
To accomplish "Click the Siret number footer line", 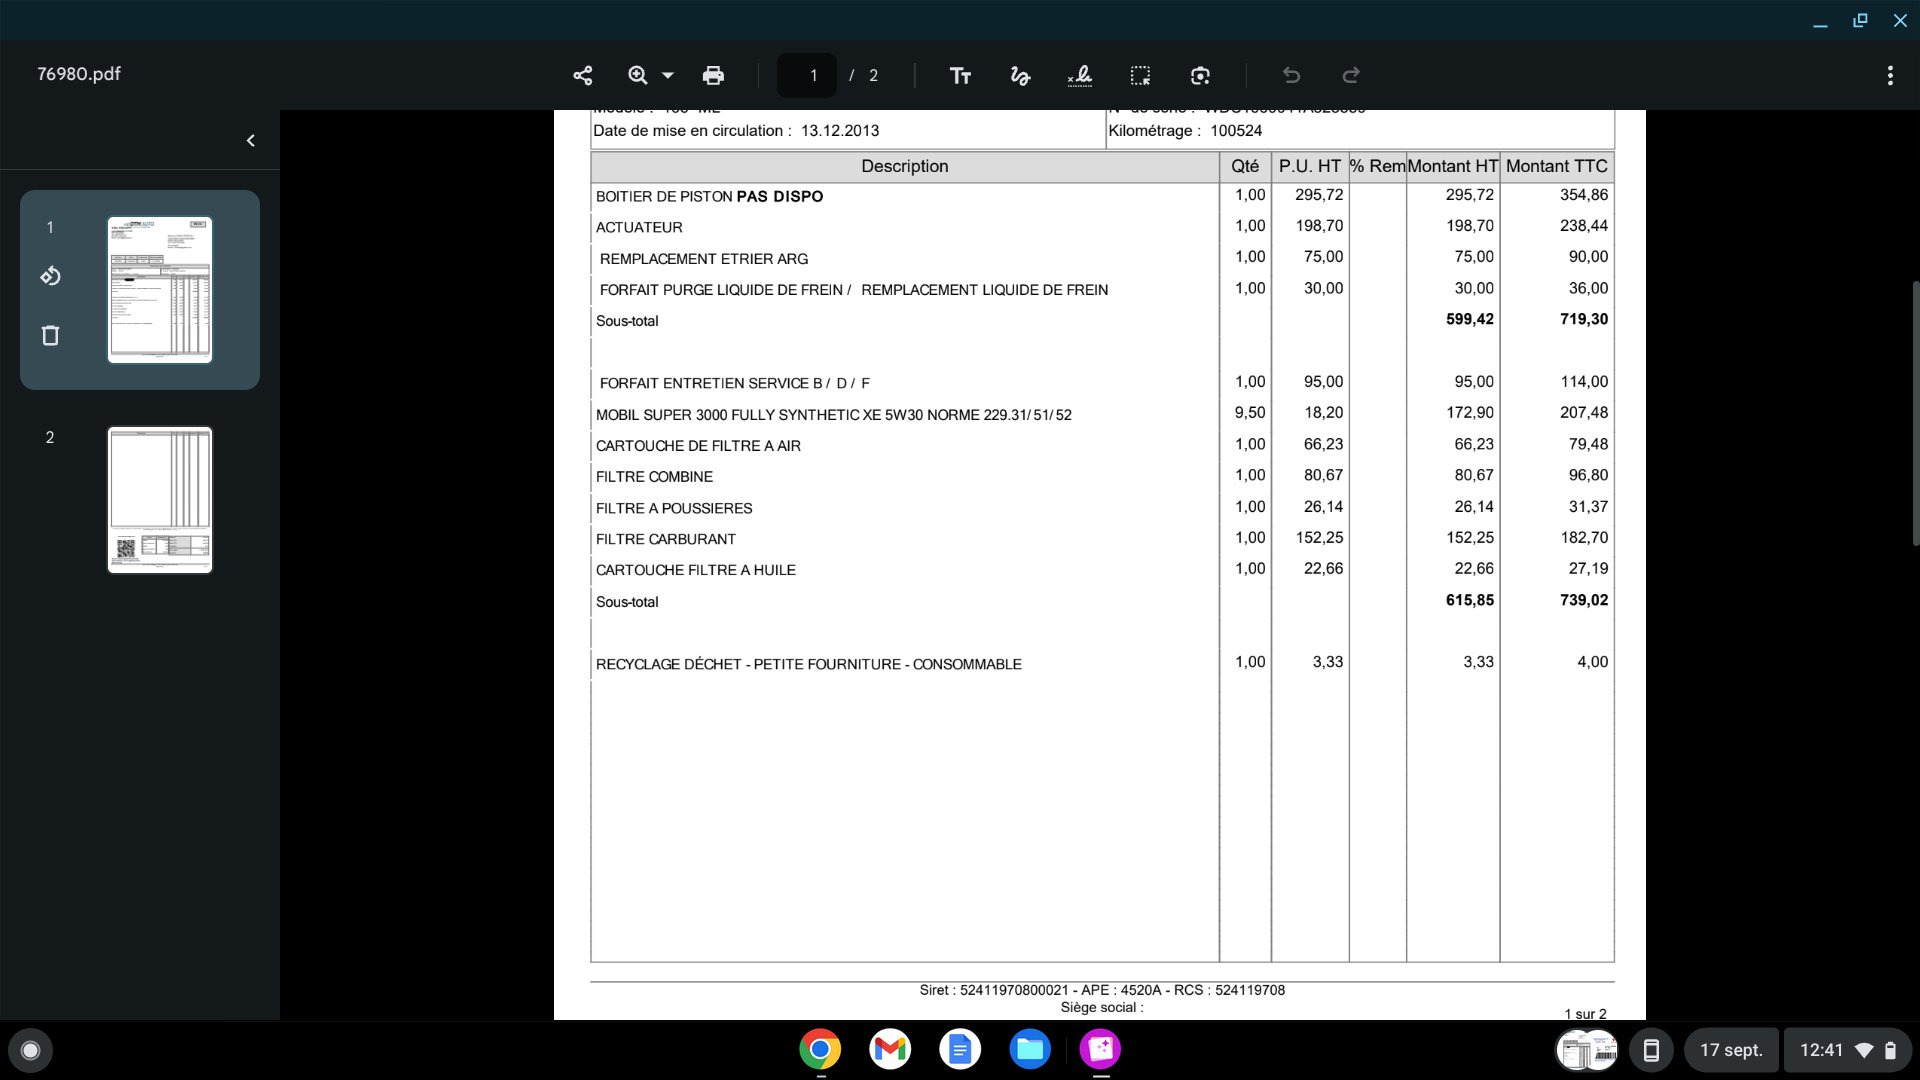I will 1102,990.
